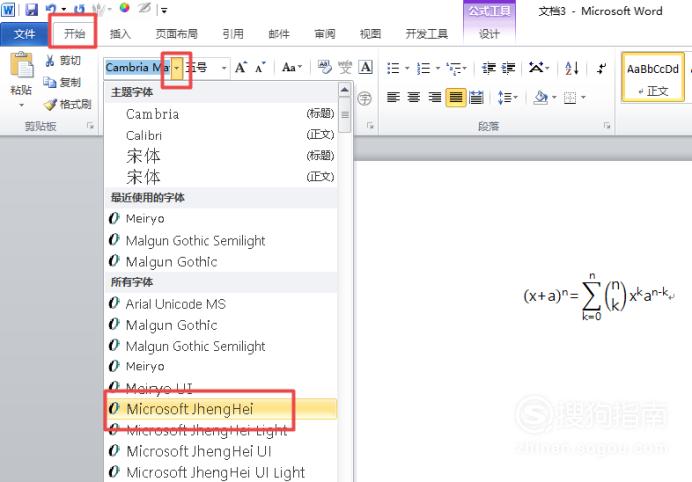The width and height of the screenshot is (692, 482).
Task: Open the 开发工具 (Developer) tab
Action: coord(426,34)
